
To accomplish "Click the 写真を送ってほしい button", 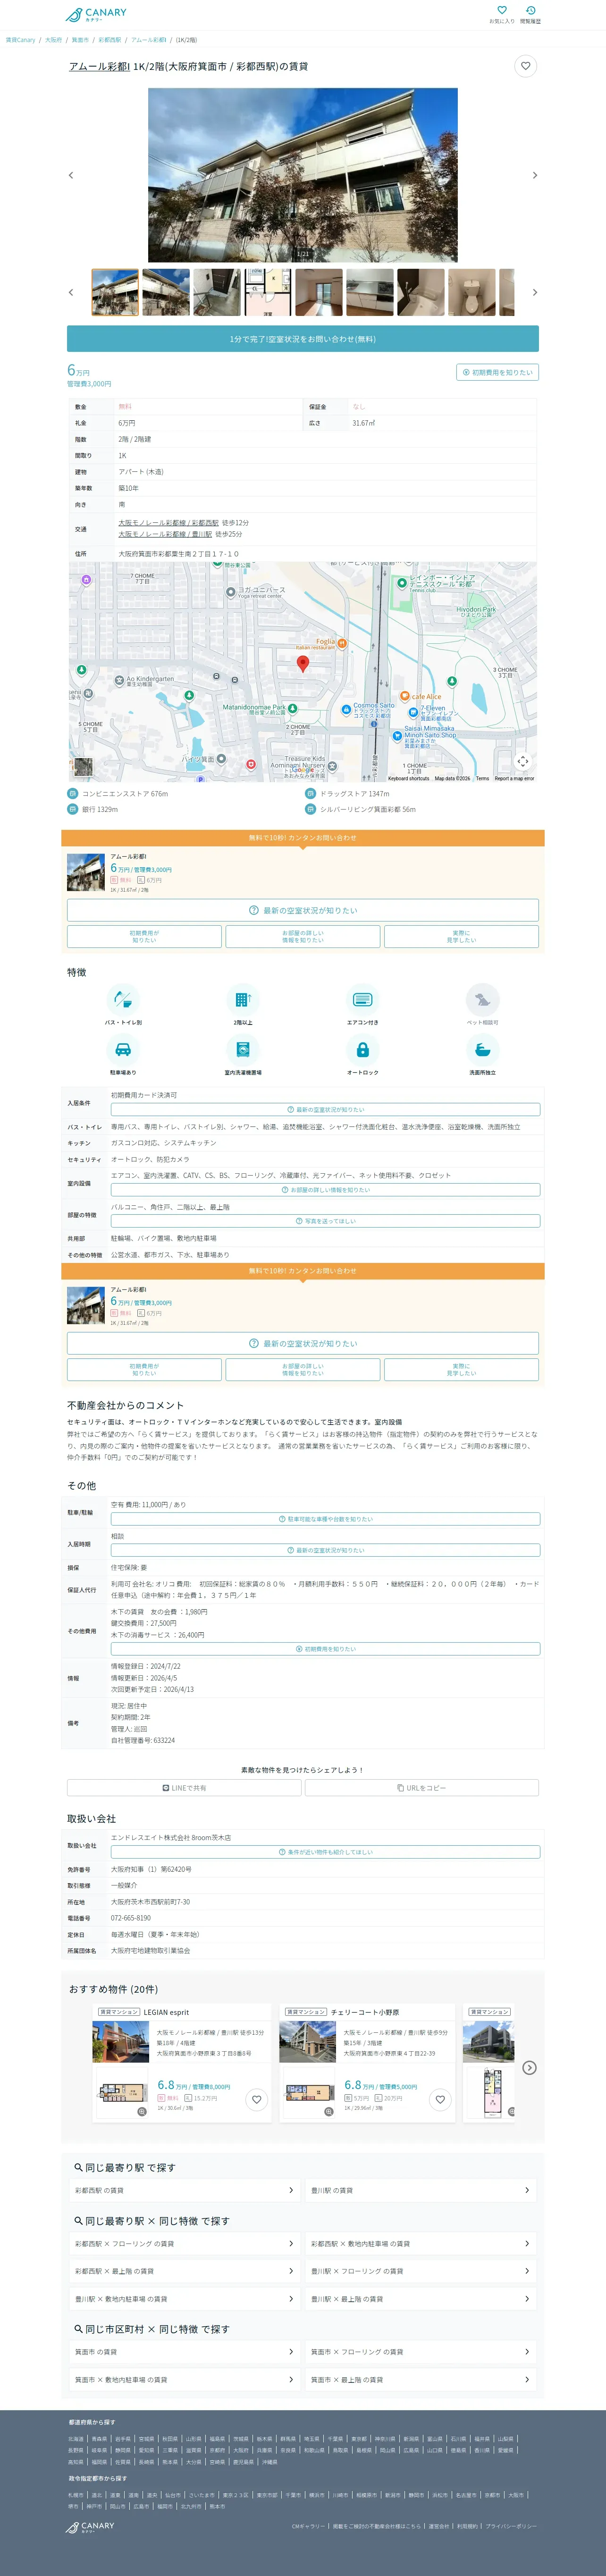I will [x=325, y=1221].
